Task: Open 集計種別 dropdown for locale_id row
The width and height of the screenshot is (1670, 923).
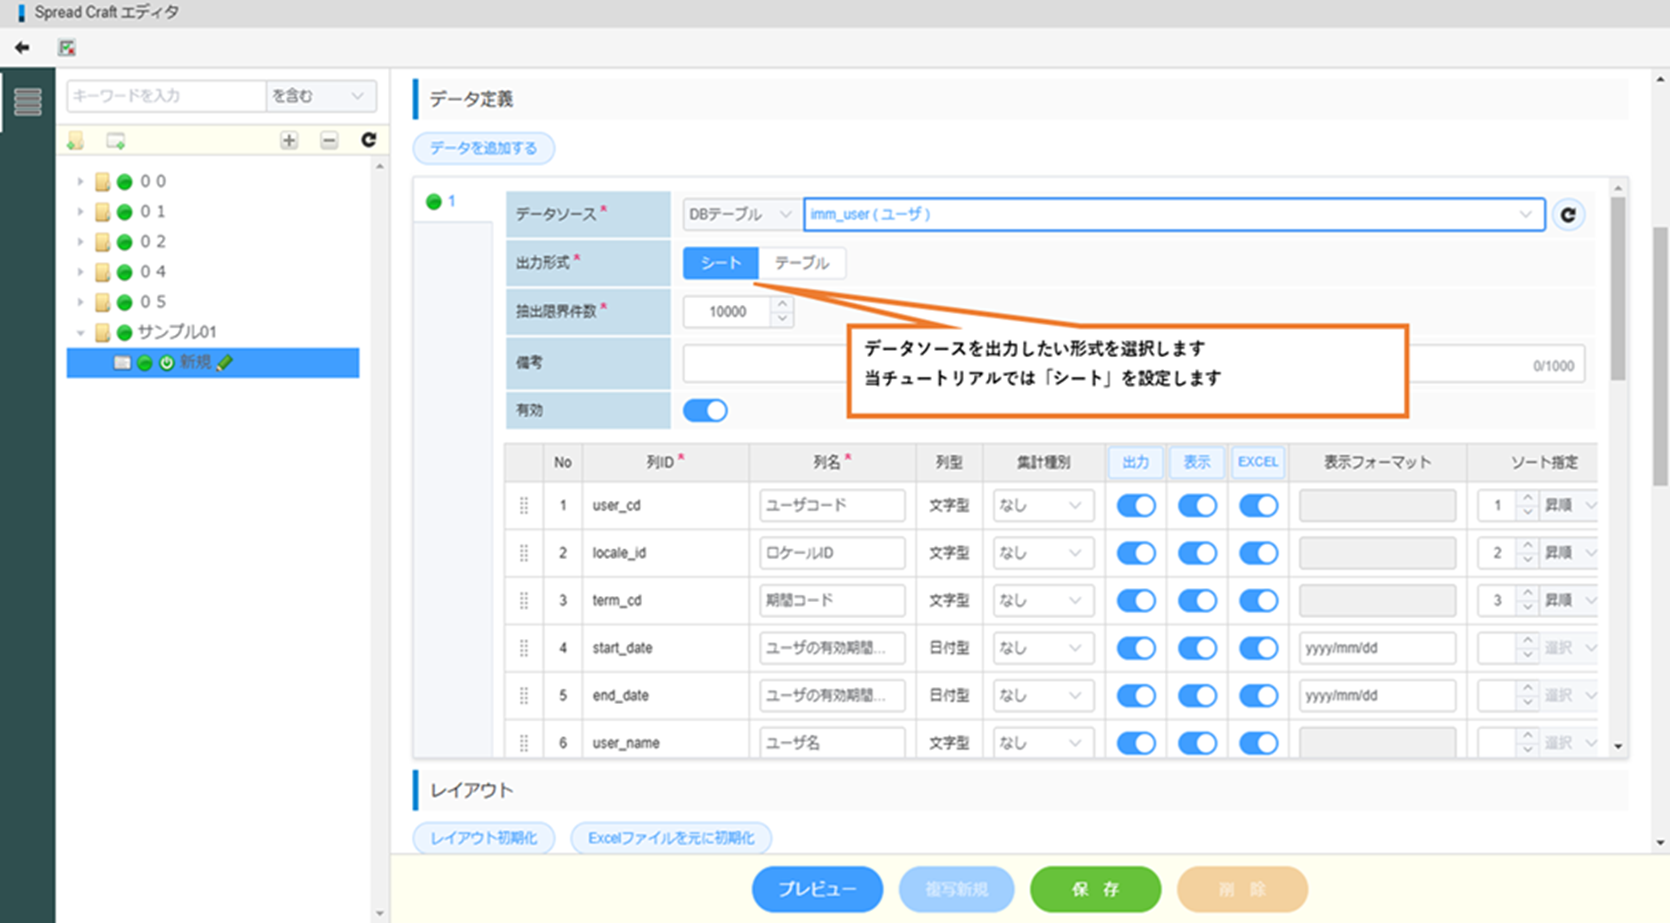Action: 1041,553
